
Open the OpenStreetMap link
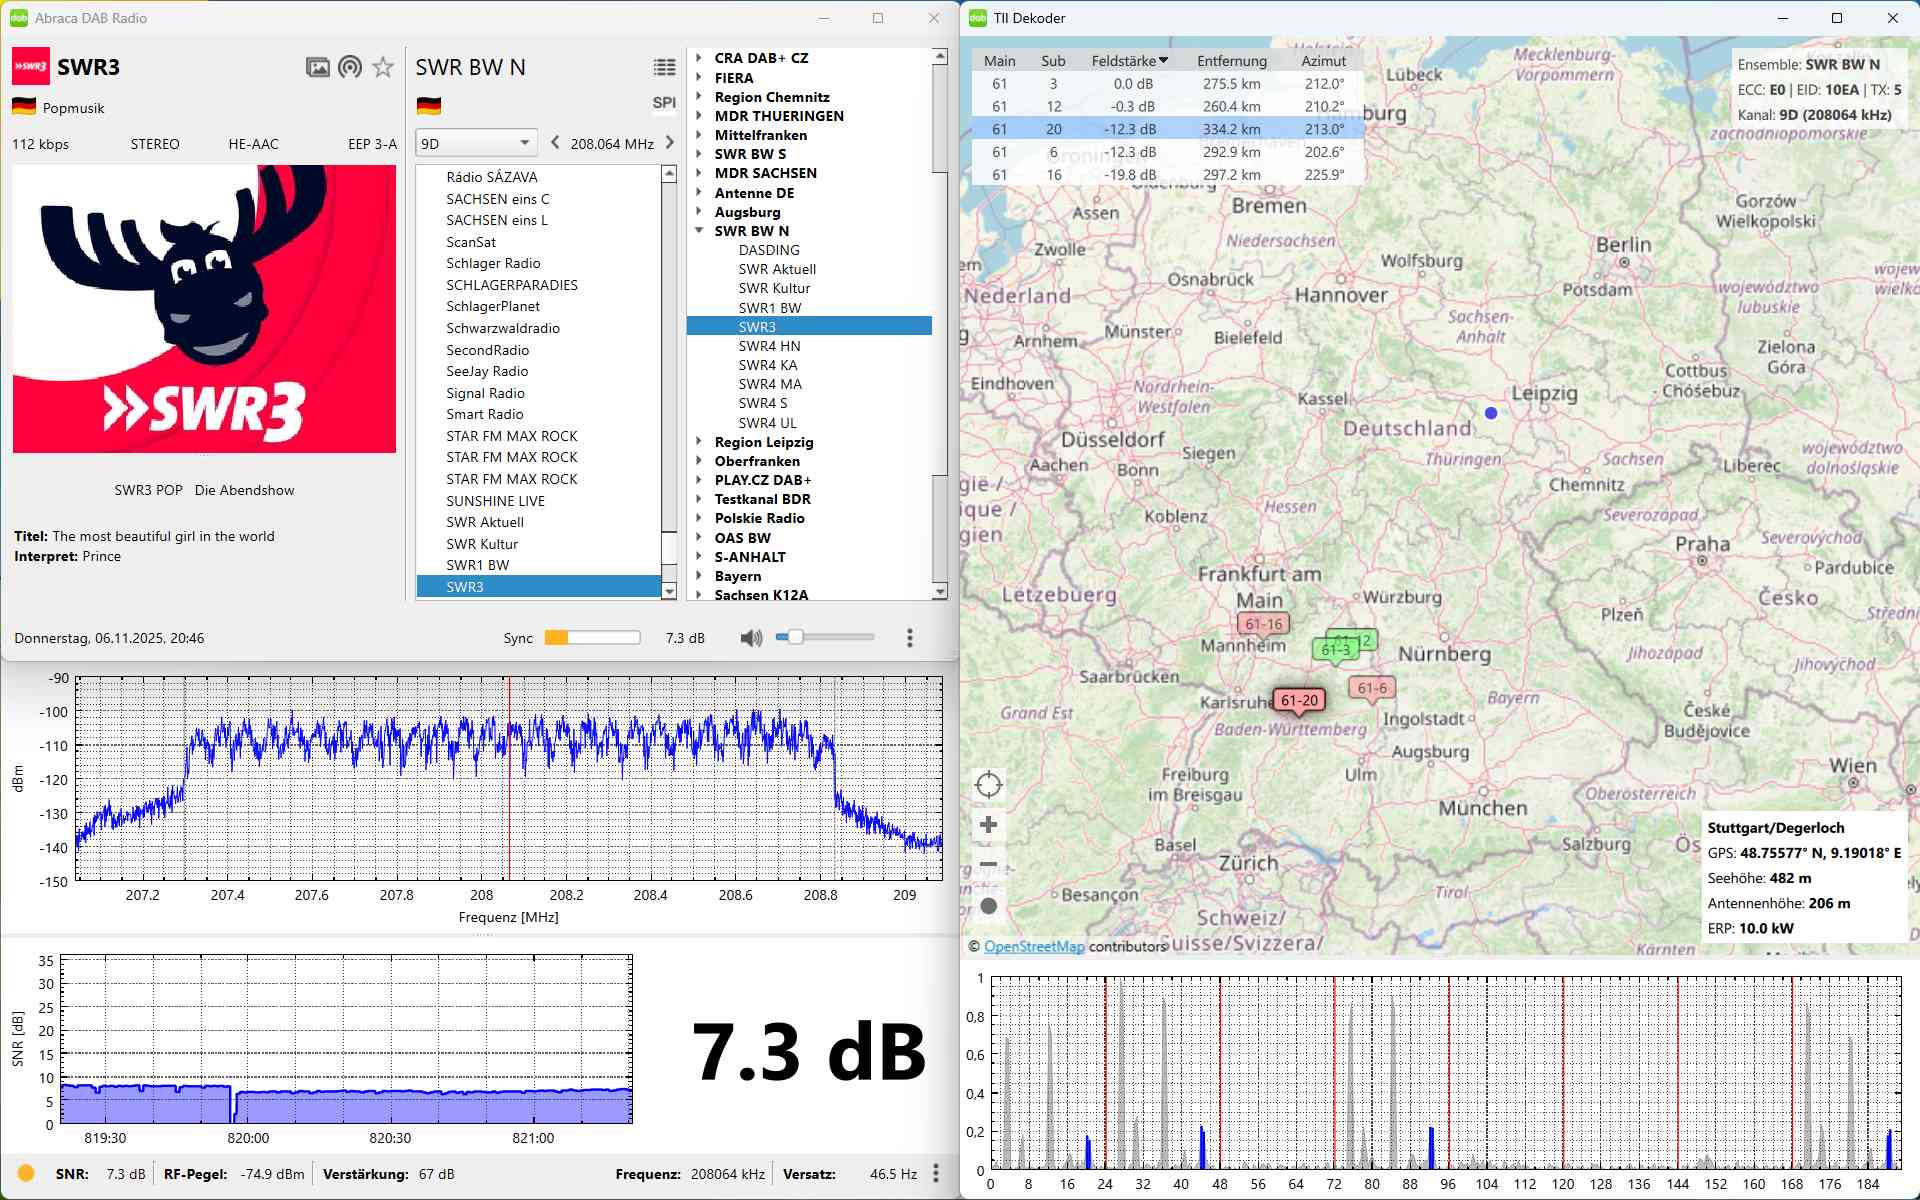1033,946
